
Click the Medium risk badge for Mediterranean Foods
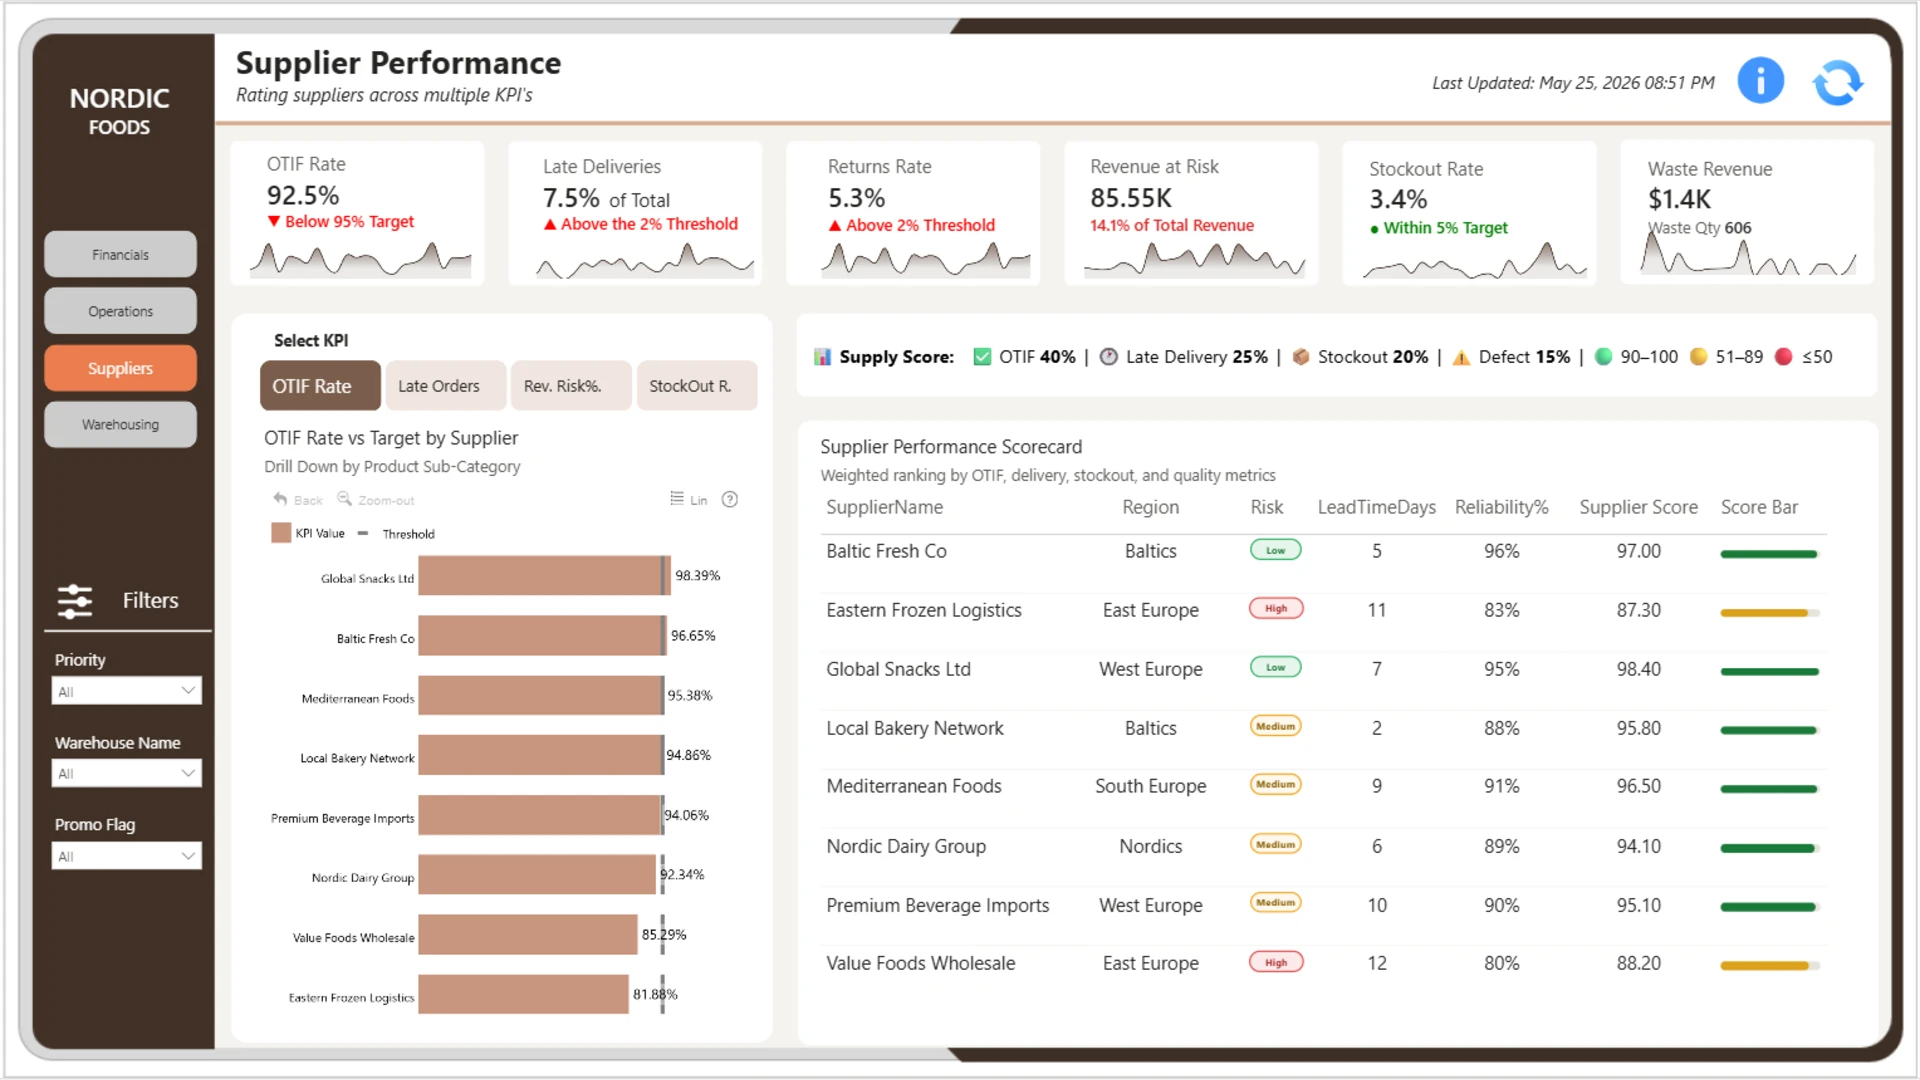tap(1275, 785)
